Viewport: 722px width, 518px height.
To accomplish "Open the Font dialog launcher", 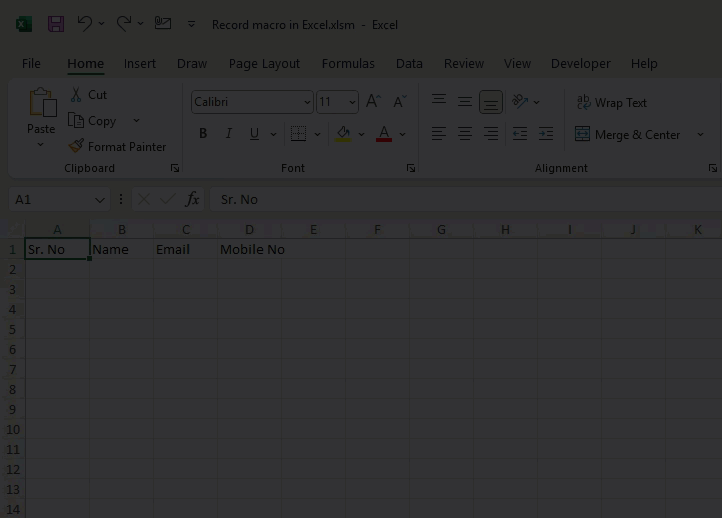I will pyautogui.click(x=411, y=168).
